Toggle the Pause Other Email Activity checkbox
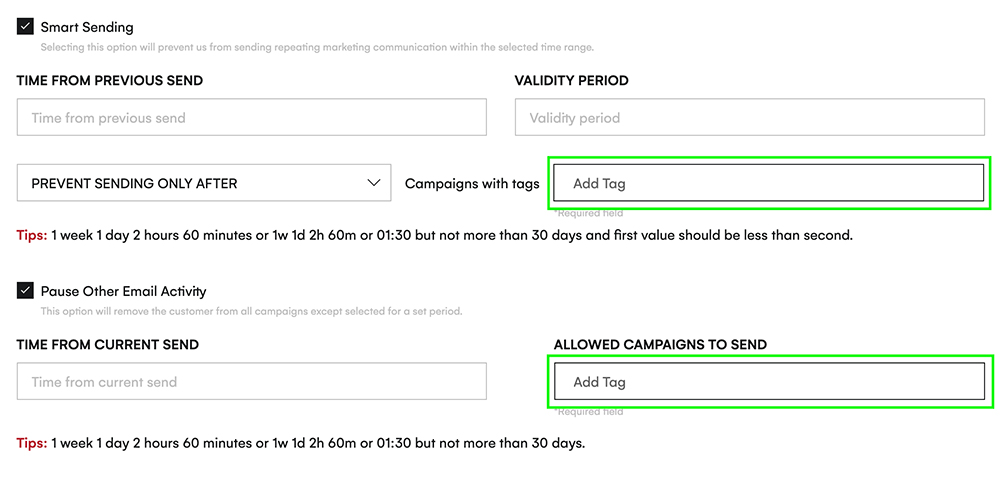1000x487 pixels. 25,291
